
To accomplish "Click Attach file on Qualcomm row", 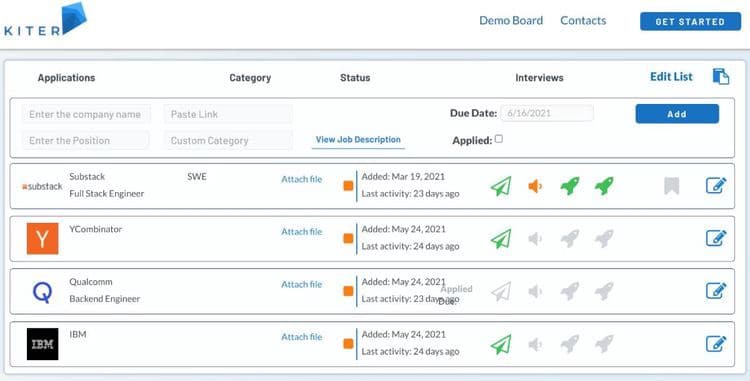I will [x=301, y=284].
